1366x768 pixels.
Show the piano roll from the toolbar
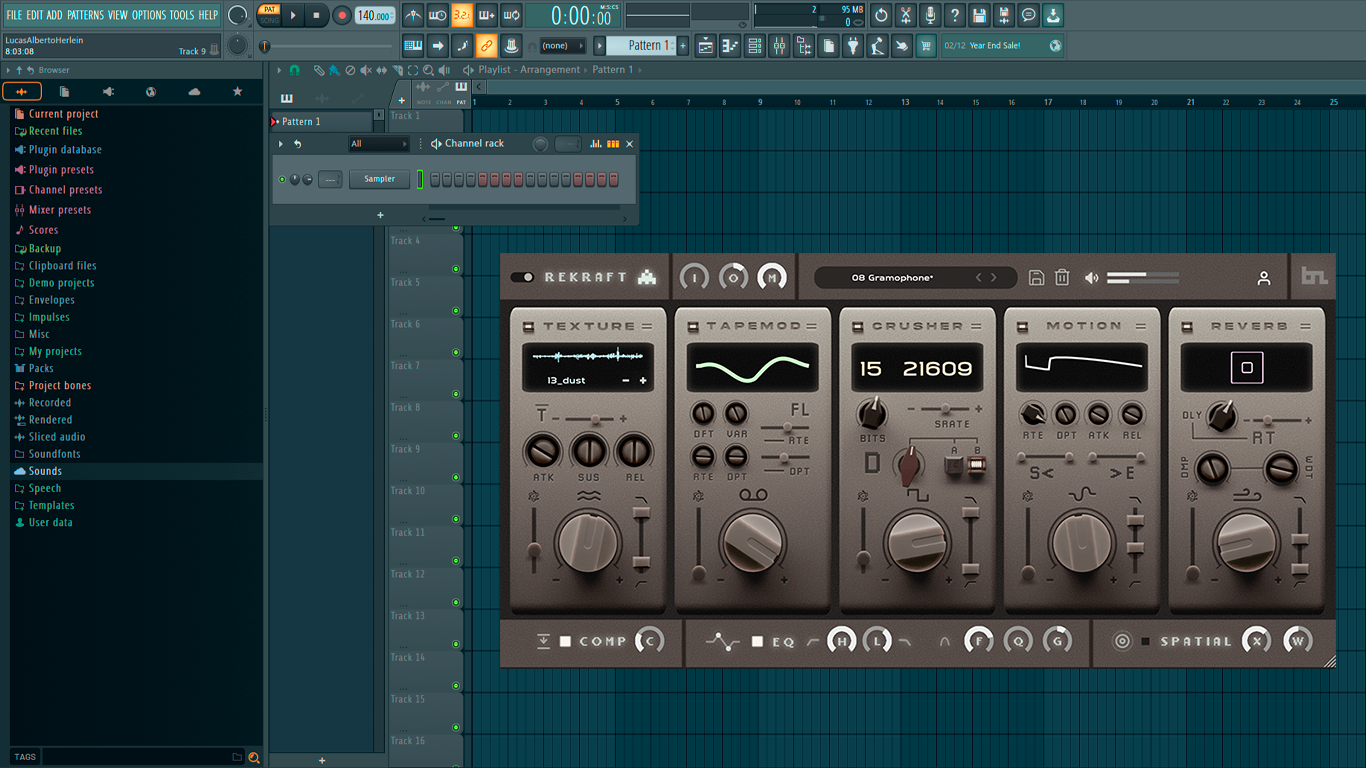[730, 46]
